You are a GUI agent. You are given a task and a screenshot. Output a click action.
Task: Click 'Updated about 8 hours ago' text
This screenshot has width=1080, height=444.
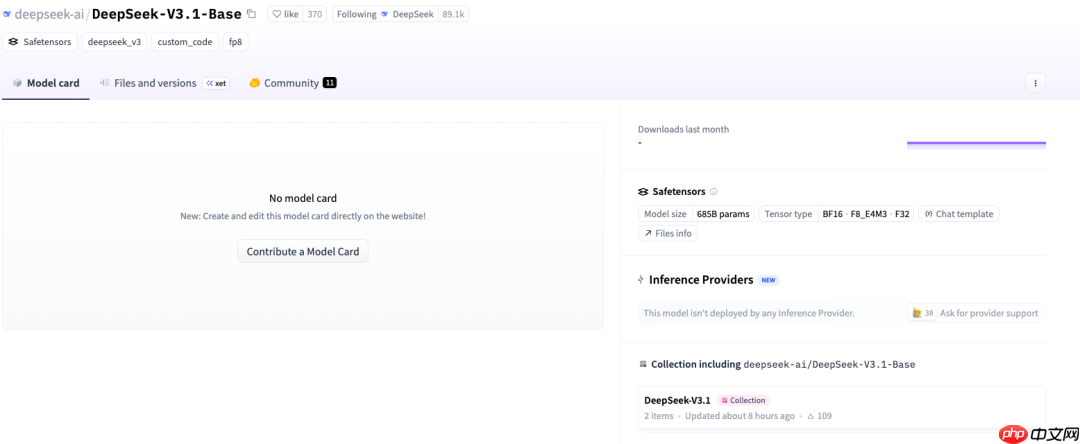[740, 416]
